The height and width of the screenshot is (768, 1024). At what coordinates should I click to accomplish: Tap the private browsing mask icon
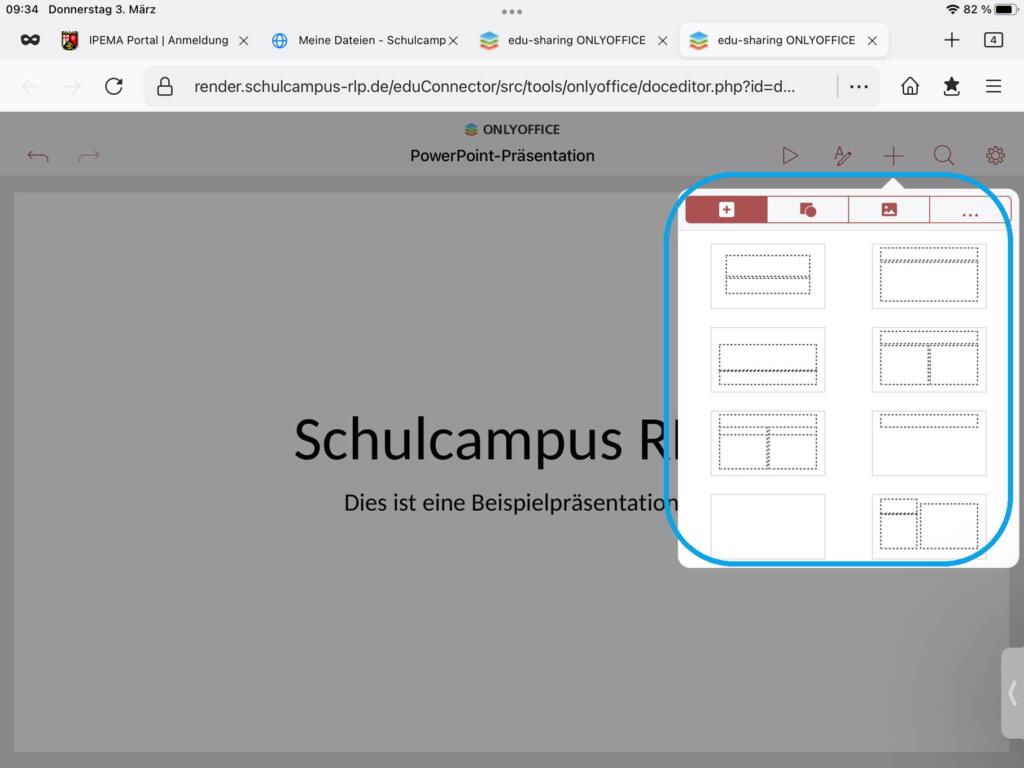30,40
